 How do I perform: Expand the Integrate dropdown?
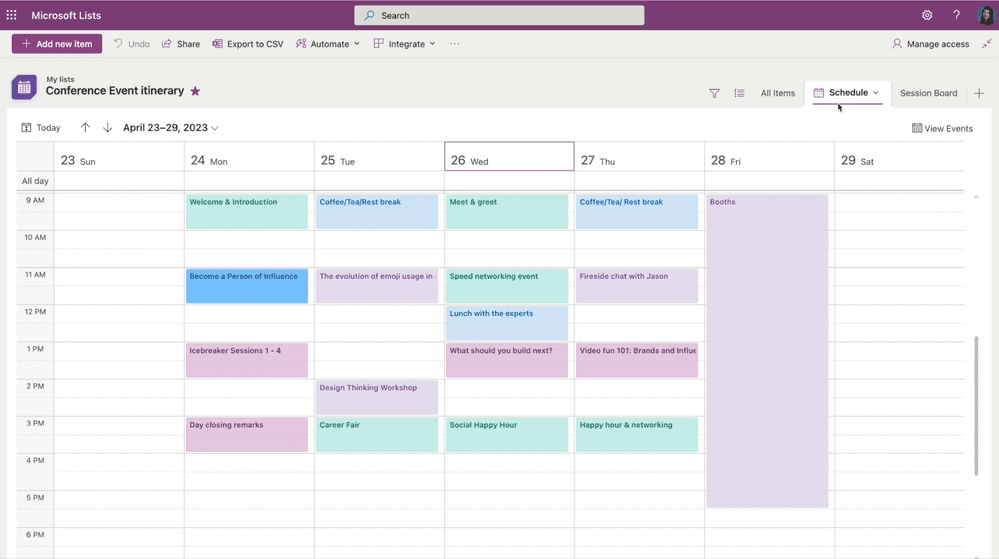pyautogui.click(x=405, y=44)
